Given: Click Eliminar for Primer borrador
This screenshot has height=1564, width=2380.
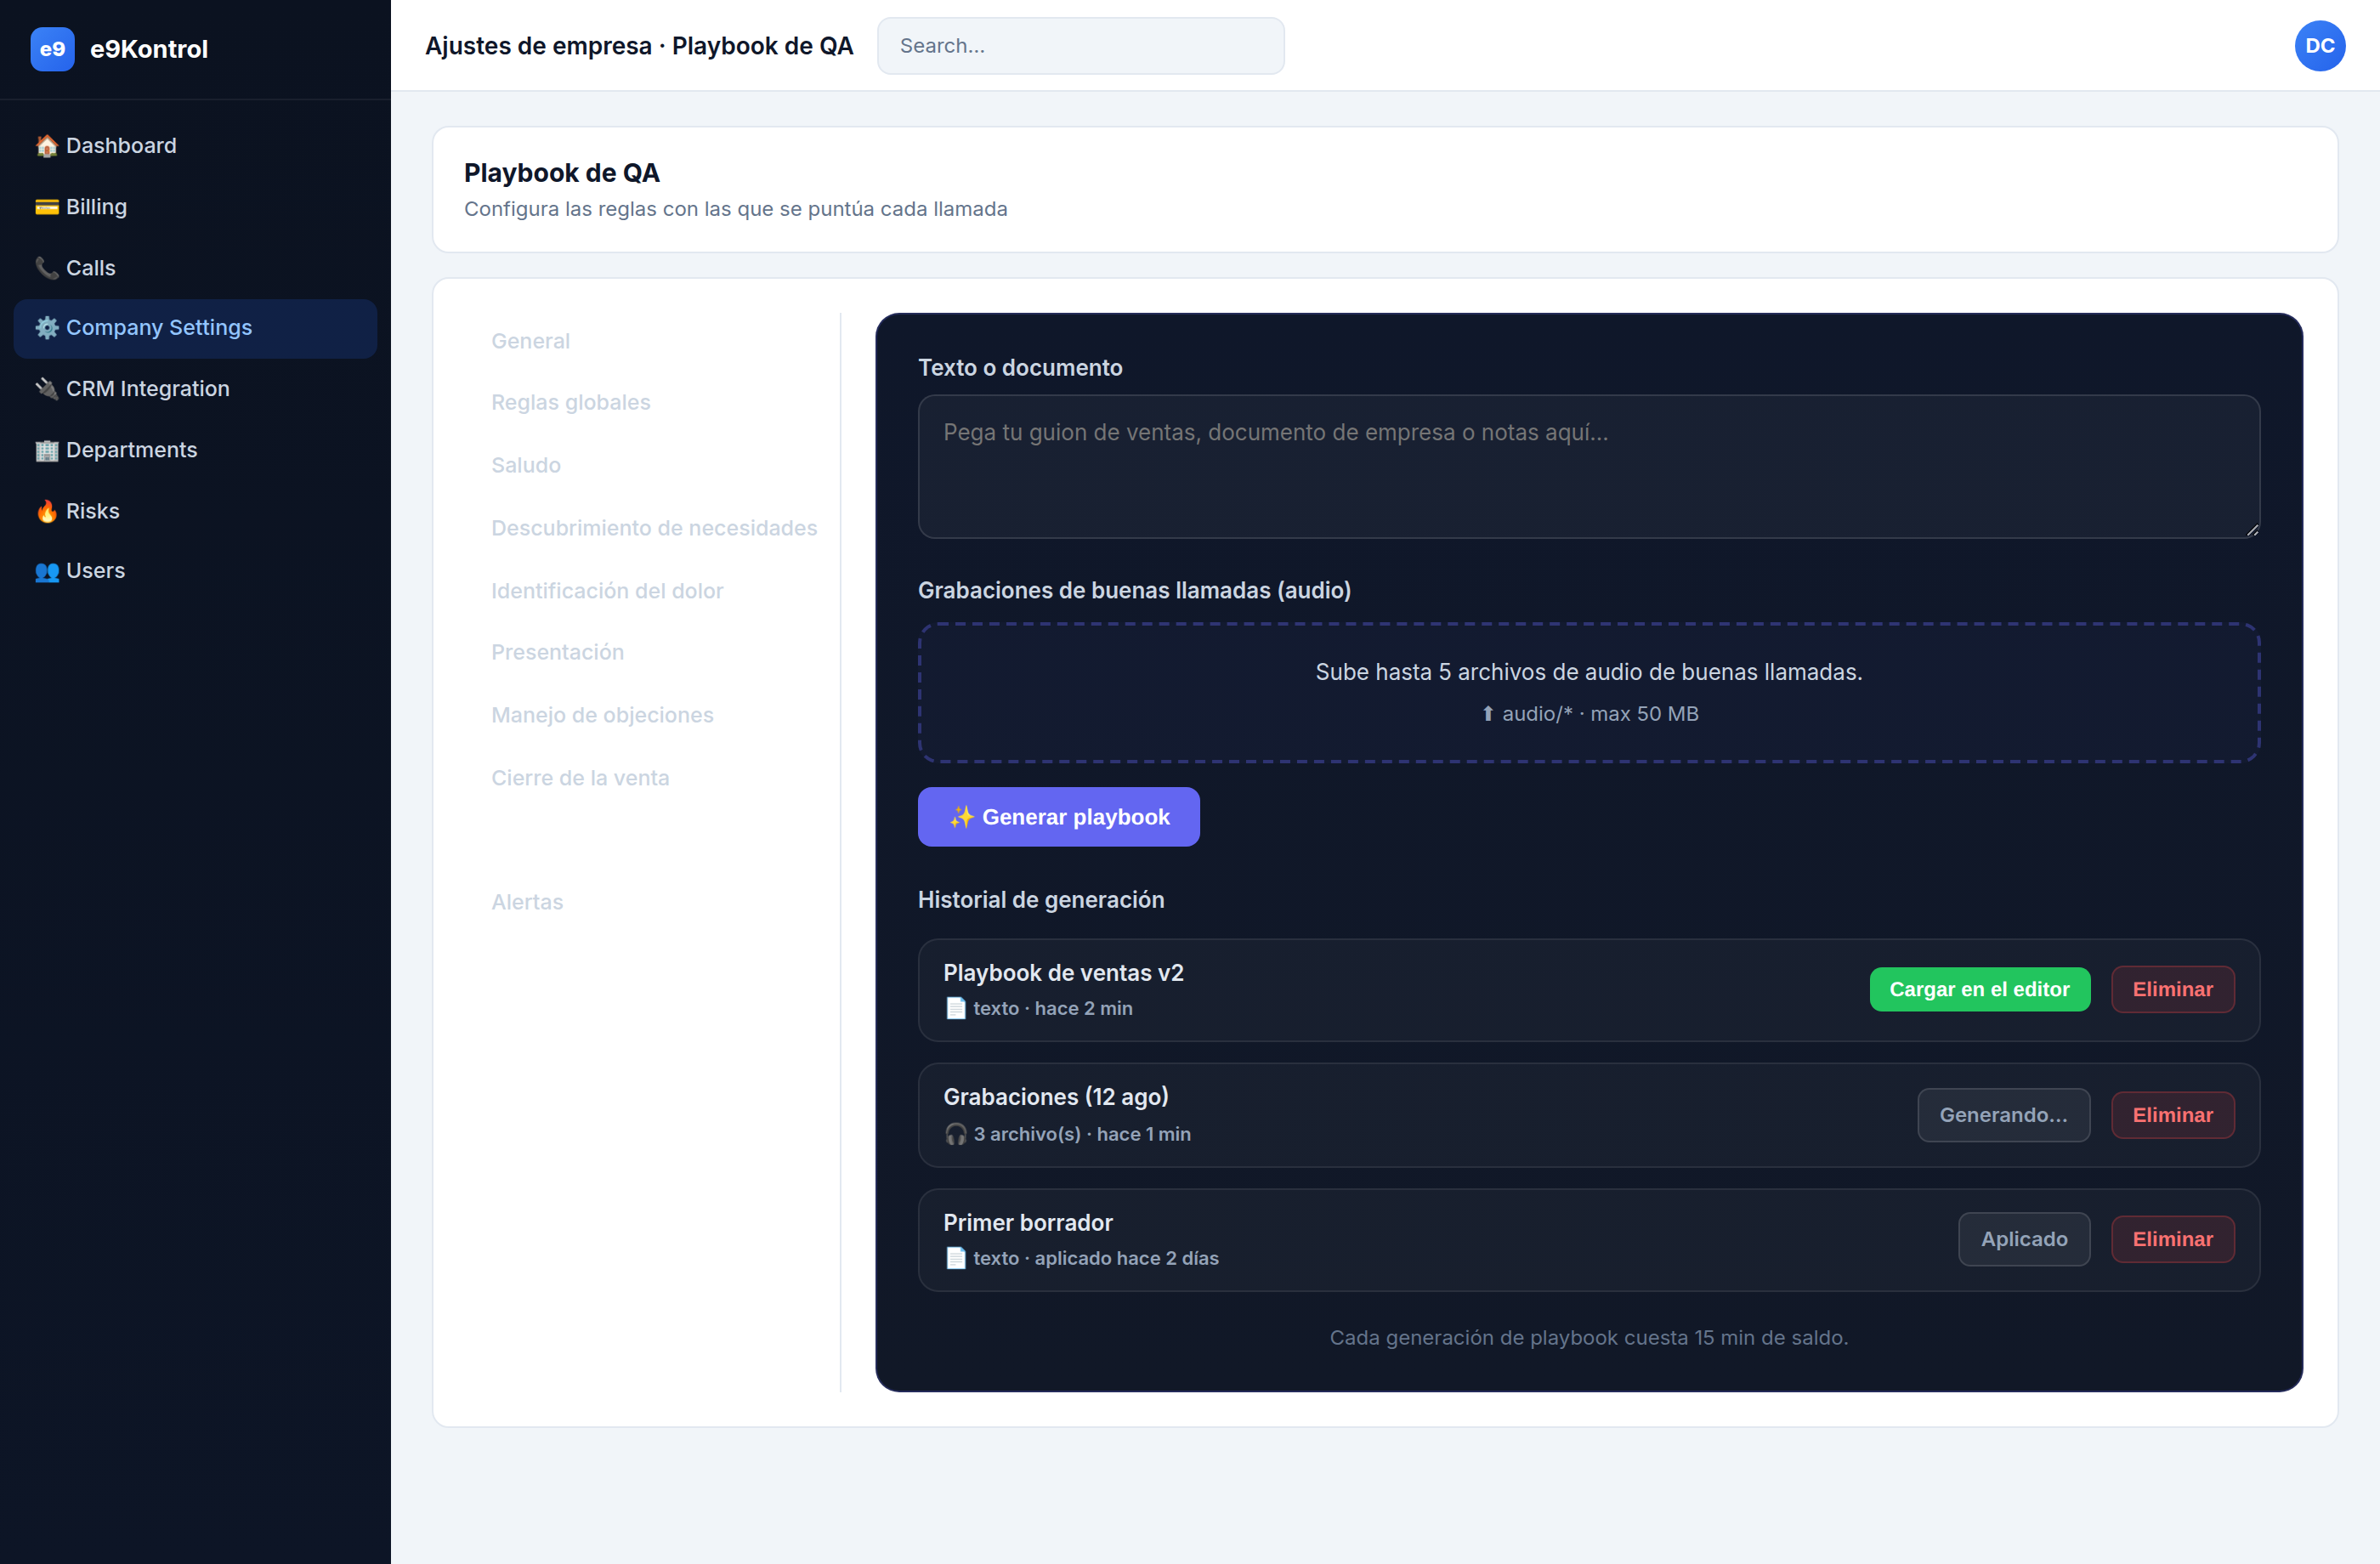Looking at the screenshot, I should pyautogui.click(x=2172, y=1239).
